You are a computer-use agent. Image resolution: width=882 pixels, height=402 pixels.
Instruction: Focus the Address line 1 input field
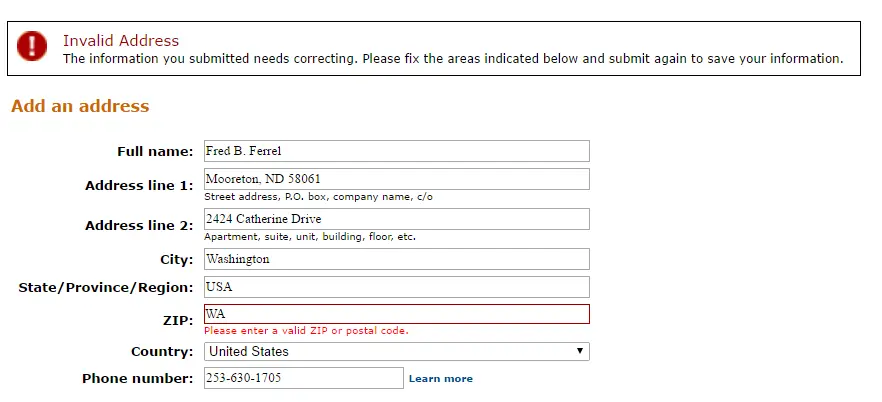click(397, 179)
